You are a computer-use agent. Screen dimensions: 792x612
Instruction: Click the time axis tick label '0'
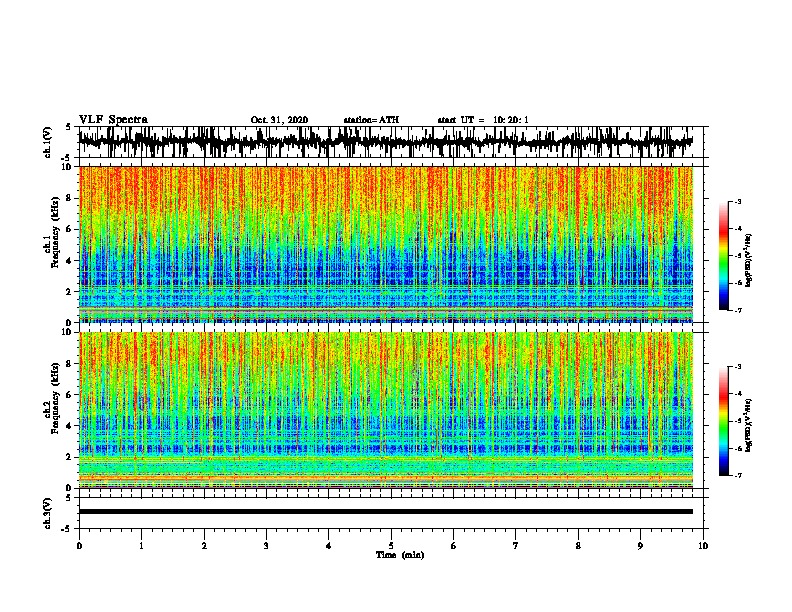(x=79, y=546)
